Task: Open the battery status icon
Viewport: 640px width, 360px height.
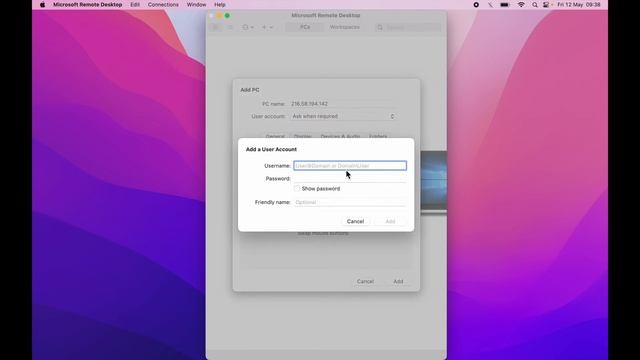Action: tap(505, 5)
